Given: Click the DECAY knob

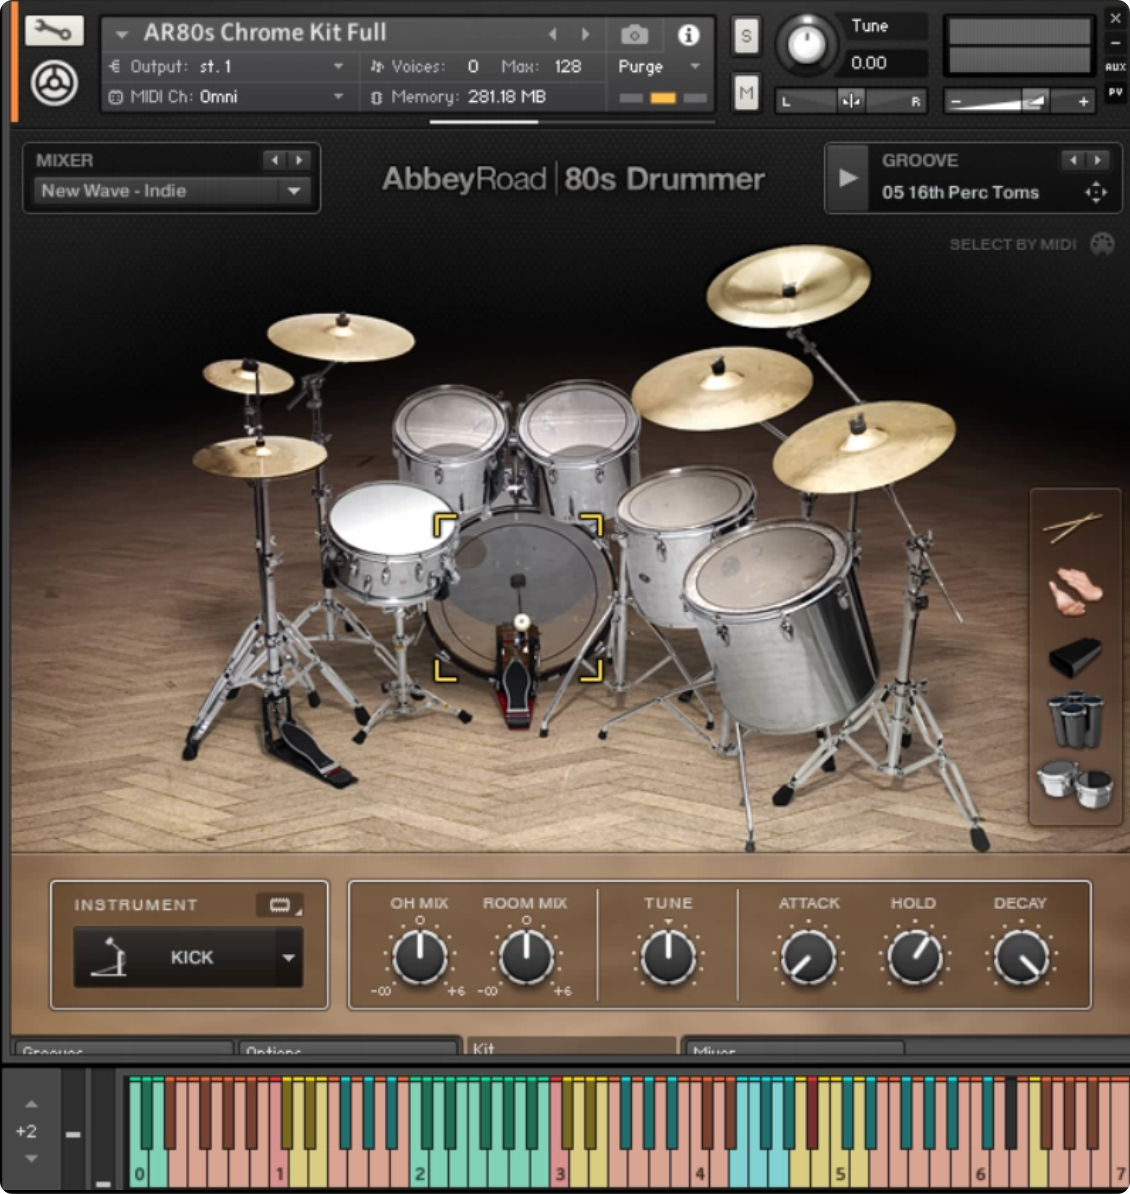Looking at the screenshot, I should tap(1020, 956).
